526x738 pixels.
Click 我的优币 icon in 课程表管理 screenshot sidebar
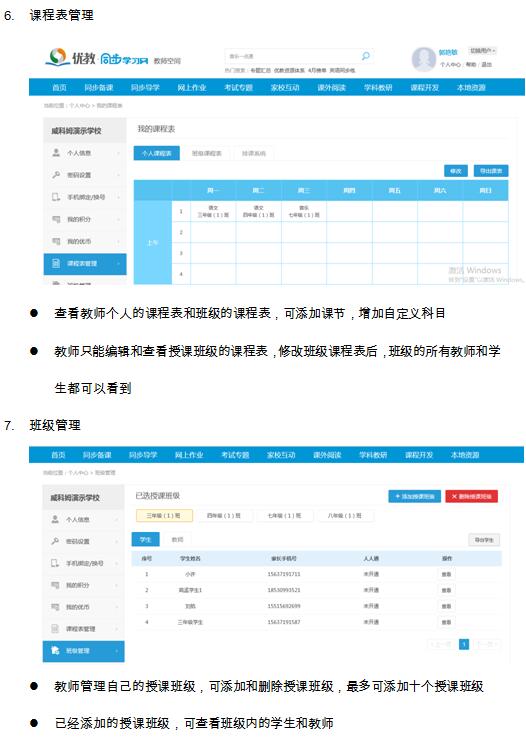pos(56,241)
